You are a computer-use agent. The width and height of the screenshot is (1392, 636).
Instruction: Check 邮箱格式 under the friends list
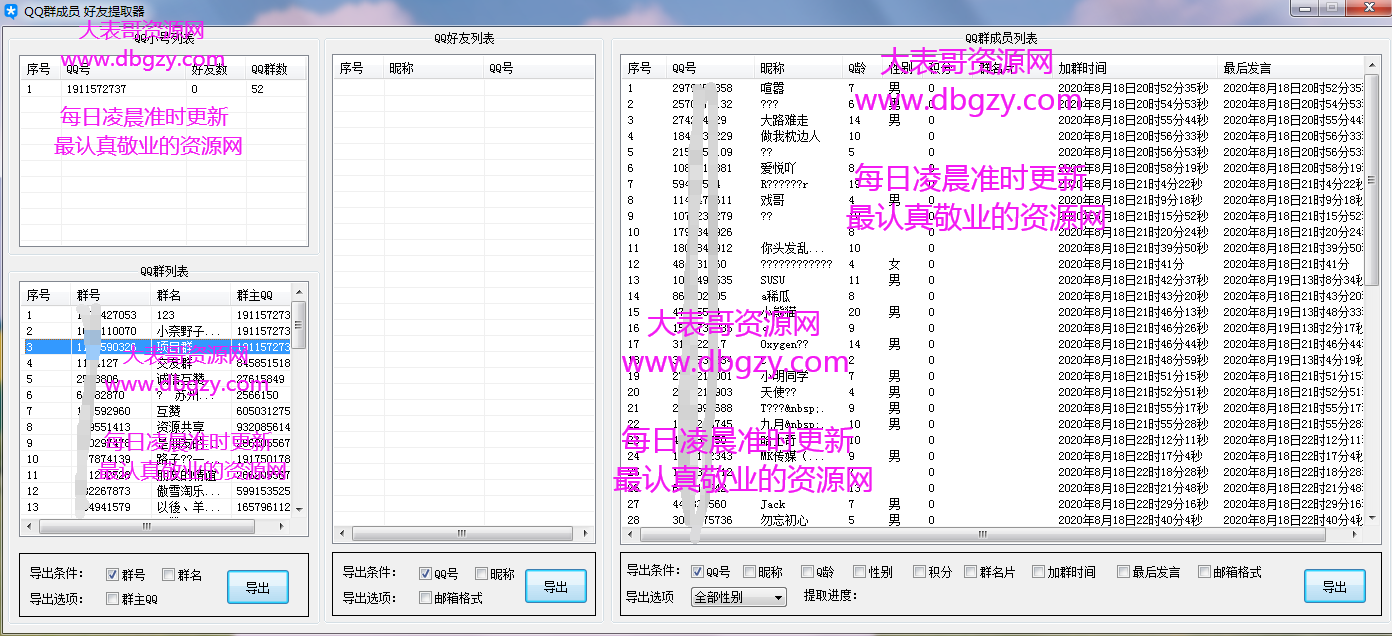(427, 598)
